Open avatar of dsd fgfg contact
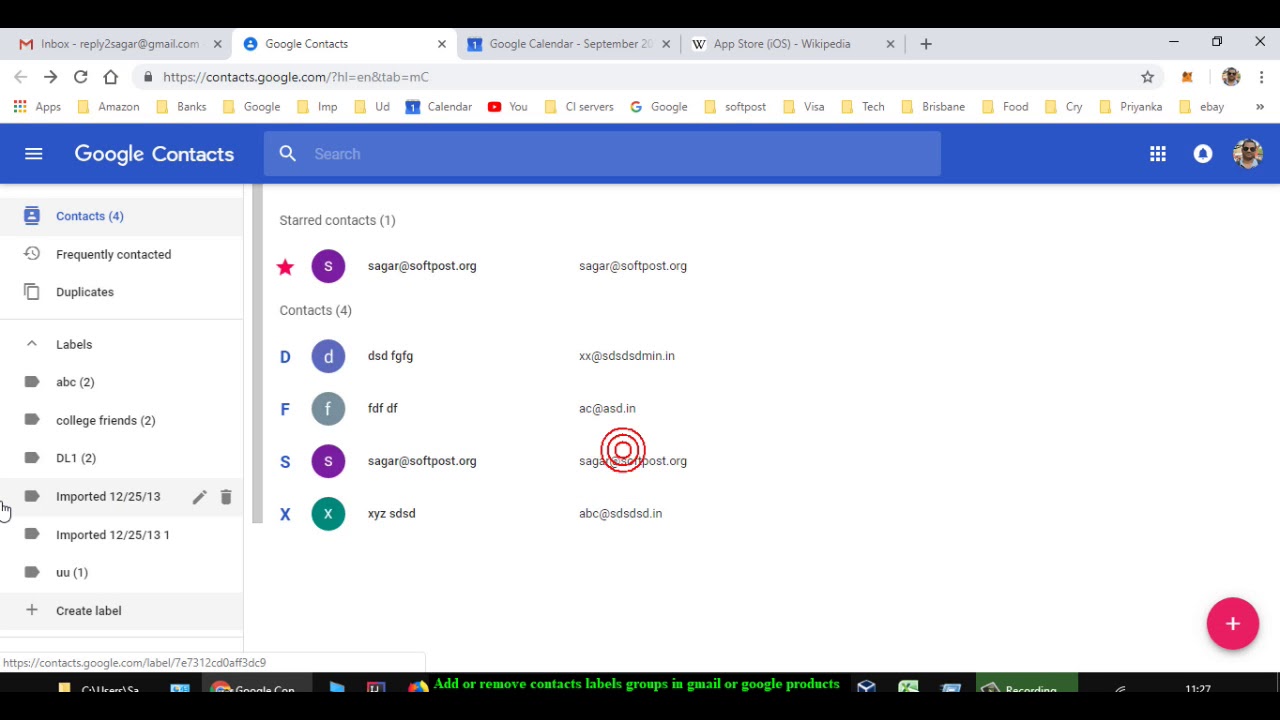 (x=328, y=356)
